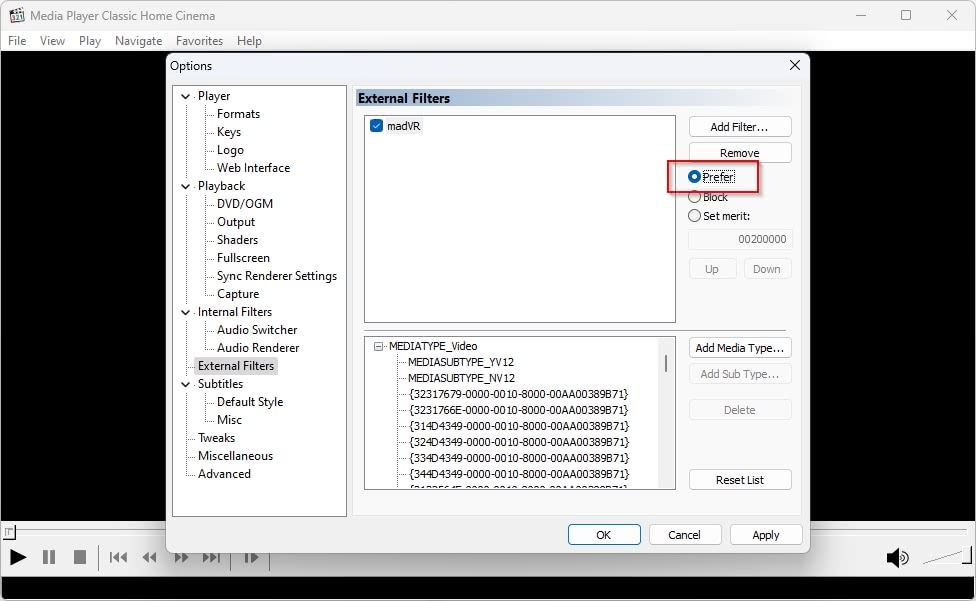This screenshot has width=976, height=601.
Task: Click the Media Player Classic title icon
Action: coord(17,15)
